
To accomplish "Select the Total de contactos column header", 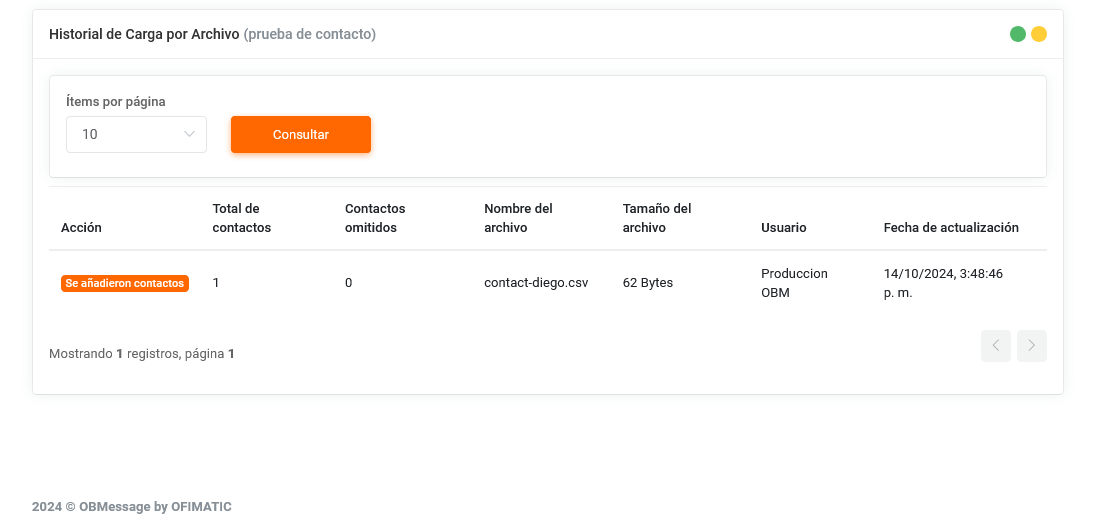I will 241,218.
